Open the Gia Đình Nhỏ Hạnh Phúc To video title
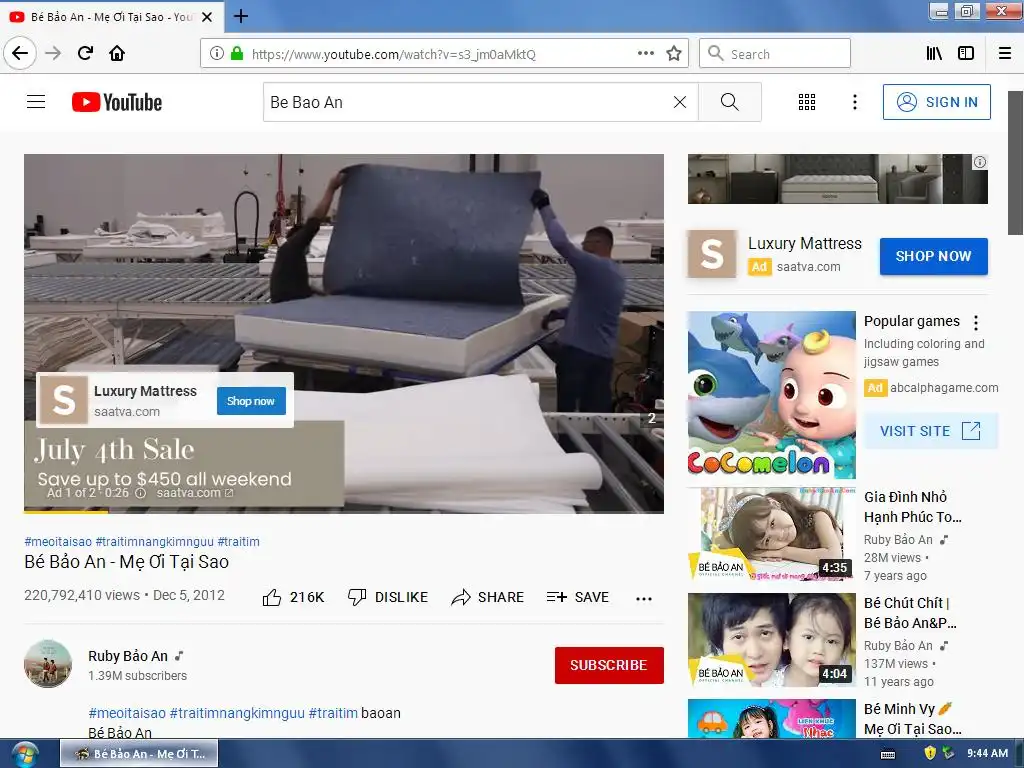The image size is (1024, 768). tap(913, 507)
